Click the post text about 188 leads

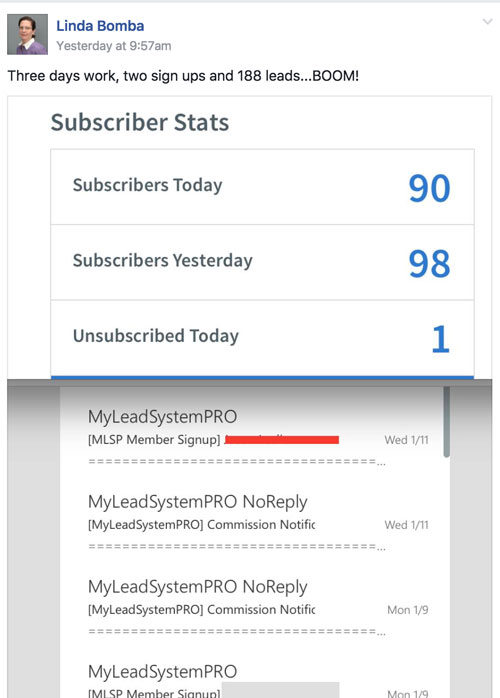point(183,76)
